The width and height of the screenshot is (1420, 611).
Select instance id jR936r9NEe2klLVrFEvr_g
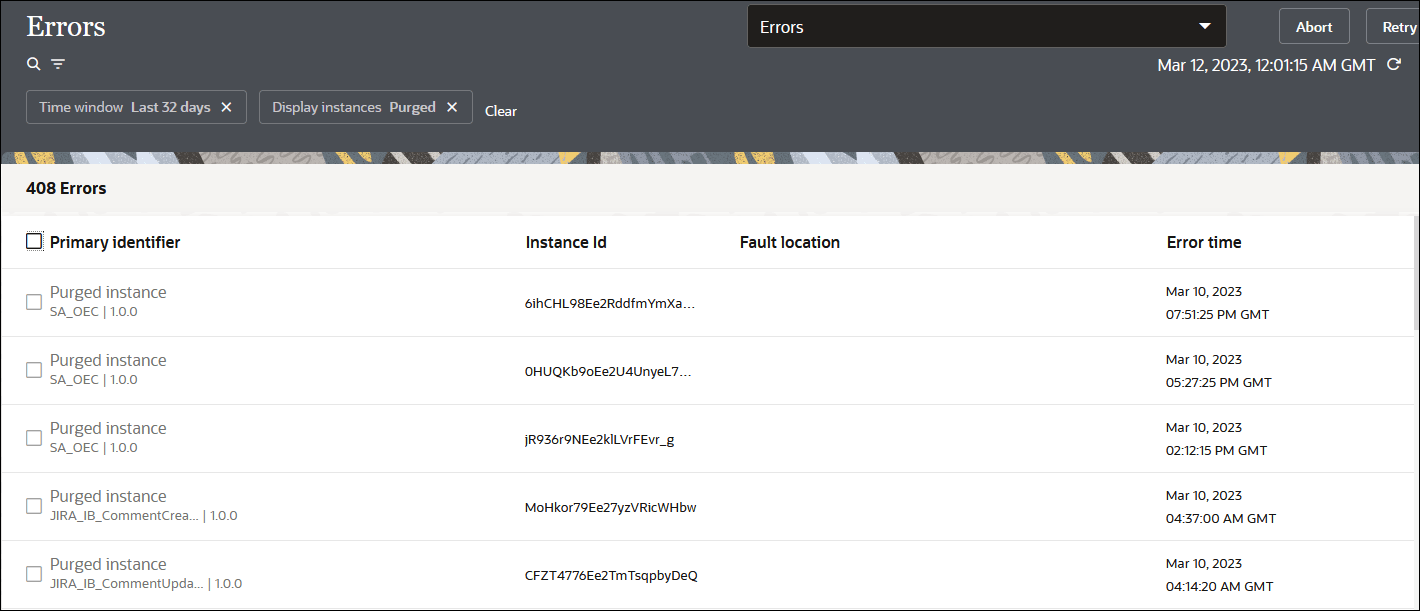coord(598,438)
